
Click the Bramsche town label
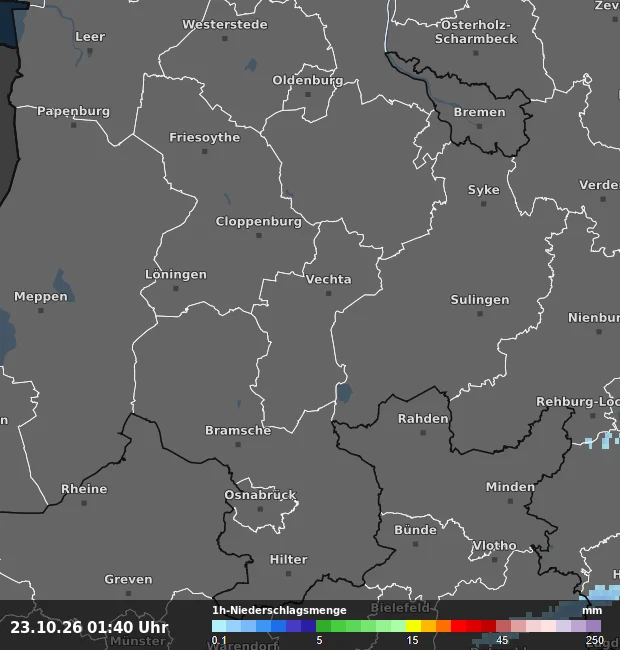238,430
